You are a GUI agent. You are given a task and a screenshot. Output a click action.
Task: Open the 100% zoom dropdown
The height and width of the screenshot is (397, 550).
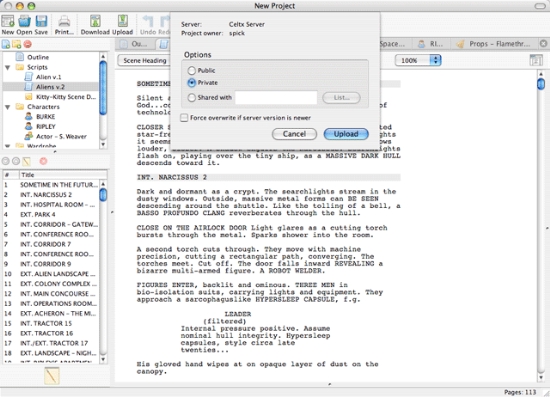[418, 60]
